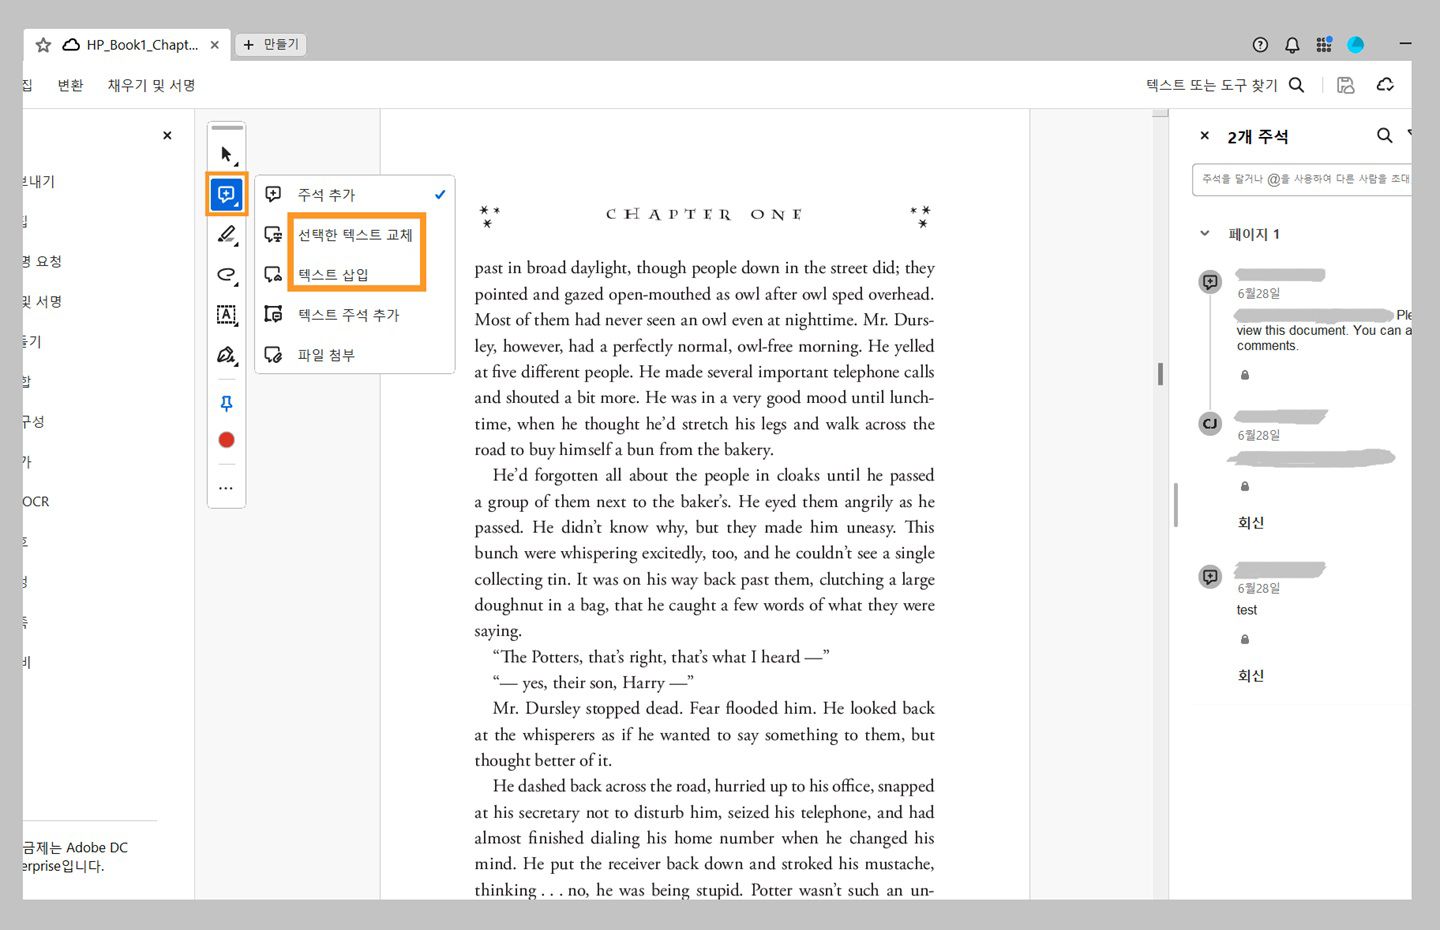Select the highlighter pen tool
The width and height of the screenshot is (1440, 930).
point(227,234)
